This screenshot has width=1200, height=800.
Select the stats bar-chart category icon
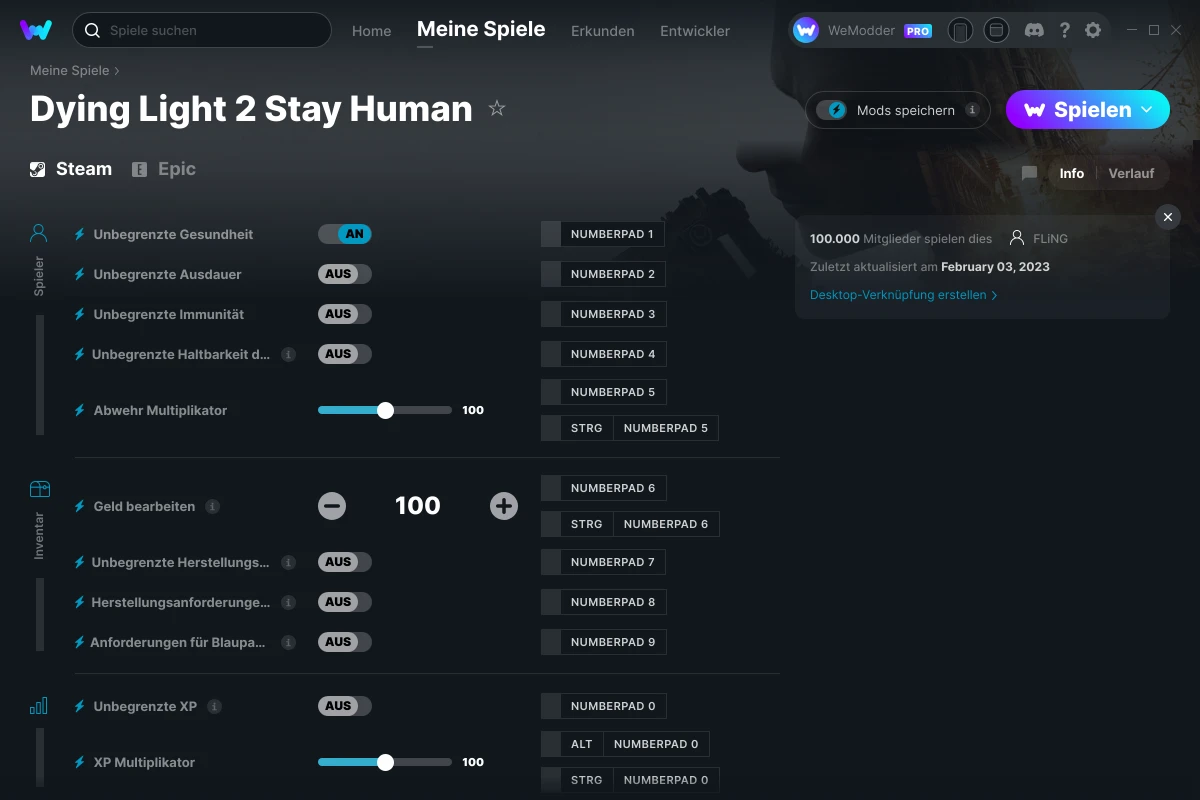pos(39,706)
